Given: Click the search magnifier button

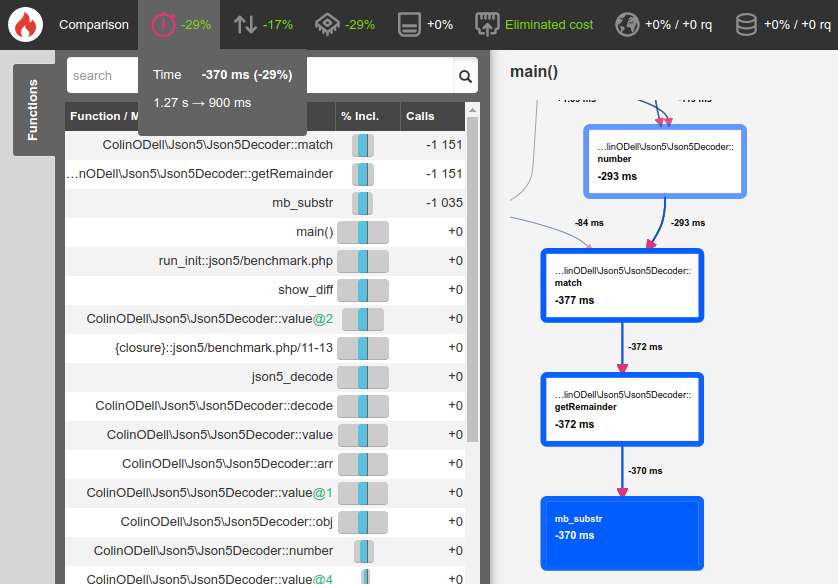Looking at the screenshot, I should coord(465,75).
